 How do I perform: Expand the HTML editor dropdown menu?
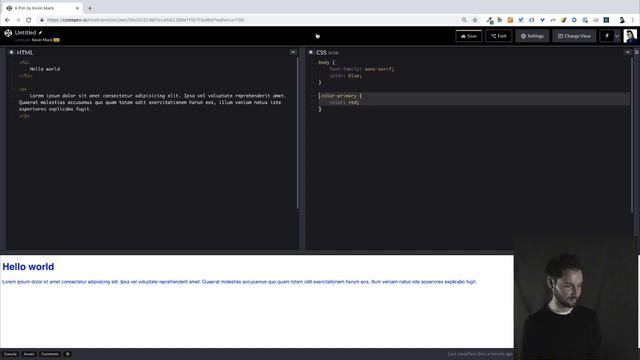pyautogui.click(x=293, y=52)
